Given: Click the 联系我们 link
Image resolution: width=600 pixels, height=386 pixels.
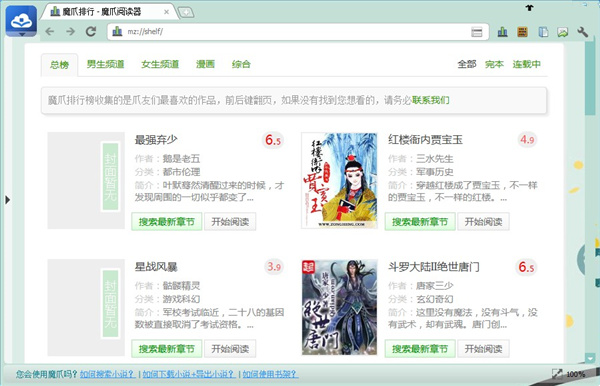Looking at the screenshot, I should tap(430, 100).
